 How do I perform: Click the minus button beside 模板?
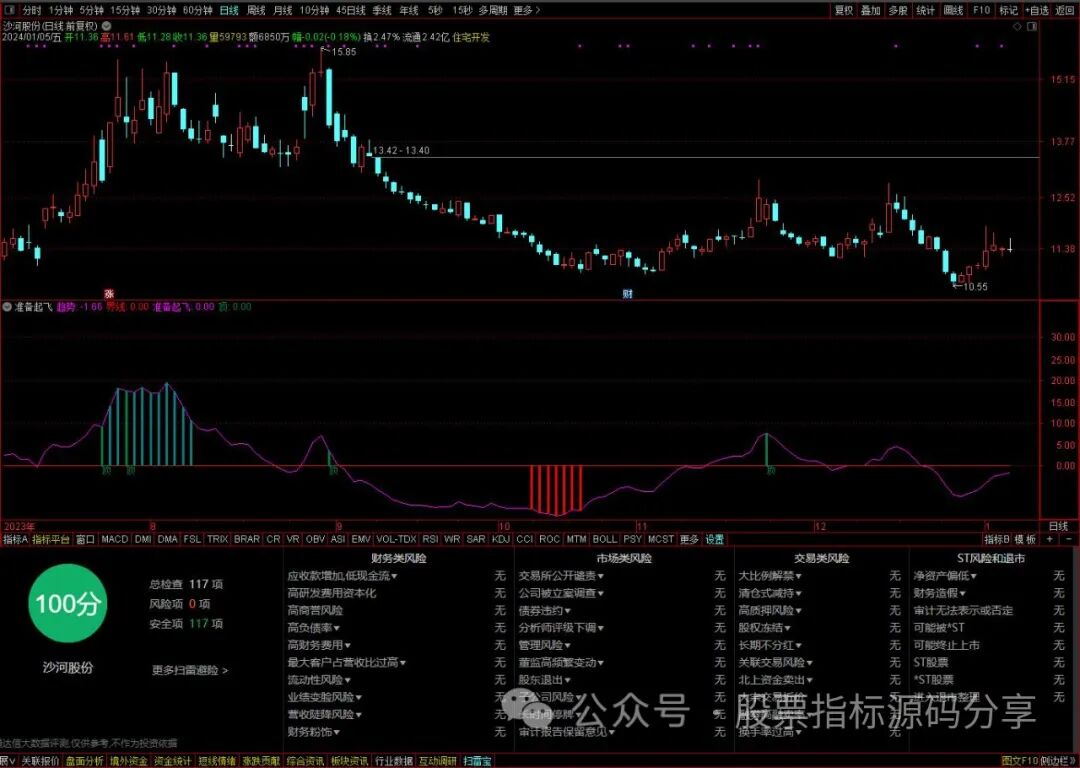pos(1069,539)
